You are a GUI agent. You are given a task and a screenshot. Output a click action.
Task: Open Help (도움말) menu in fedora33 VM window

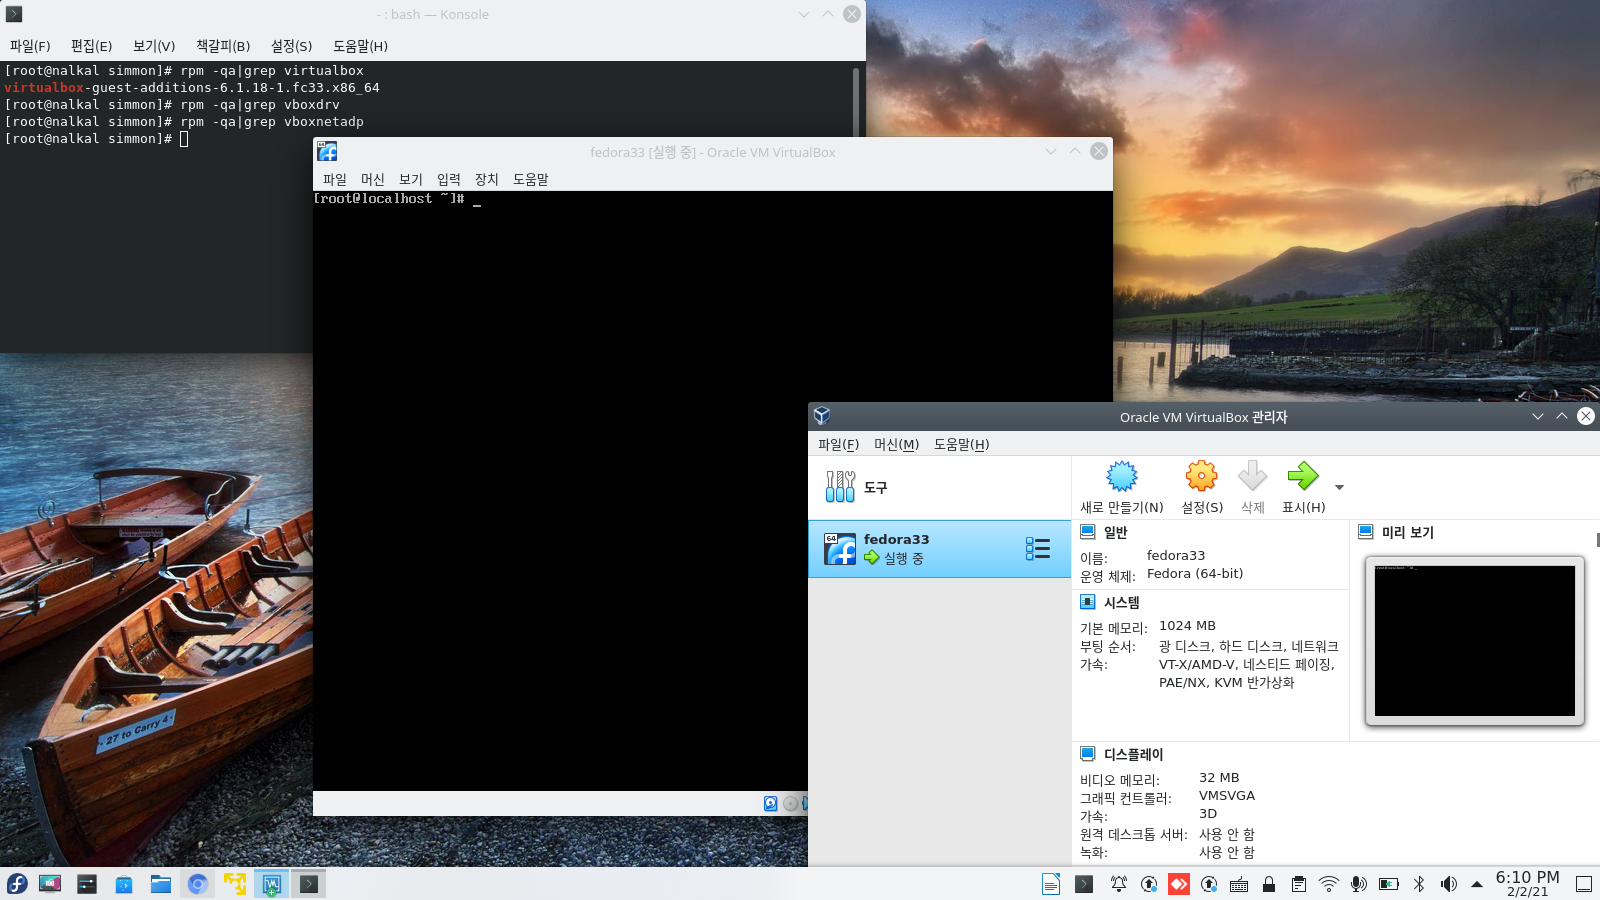tap(531, 179)
